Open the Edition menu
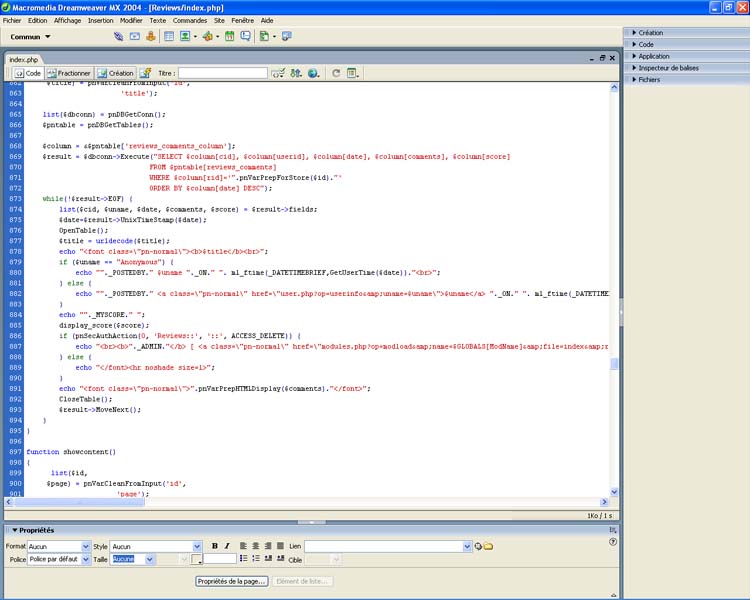 click(x=37, y=21)
